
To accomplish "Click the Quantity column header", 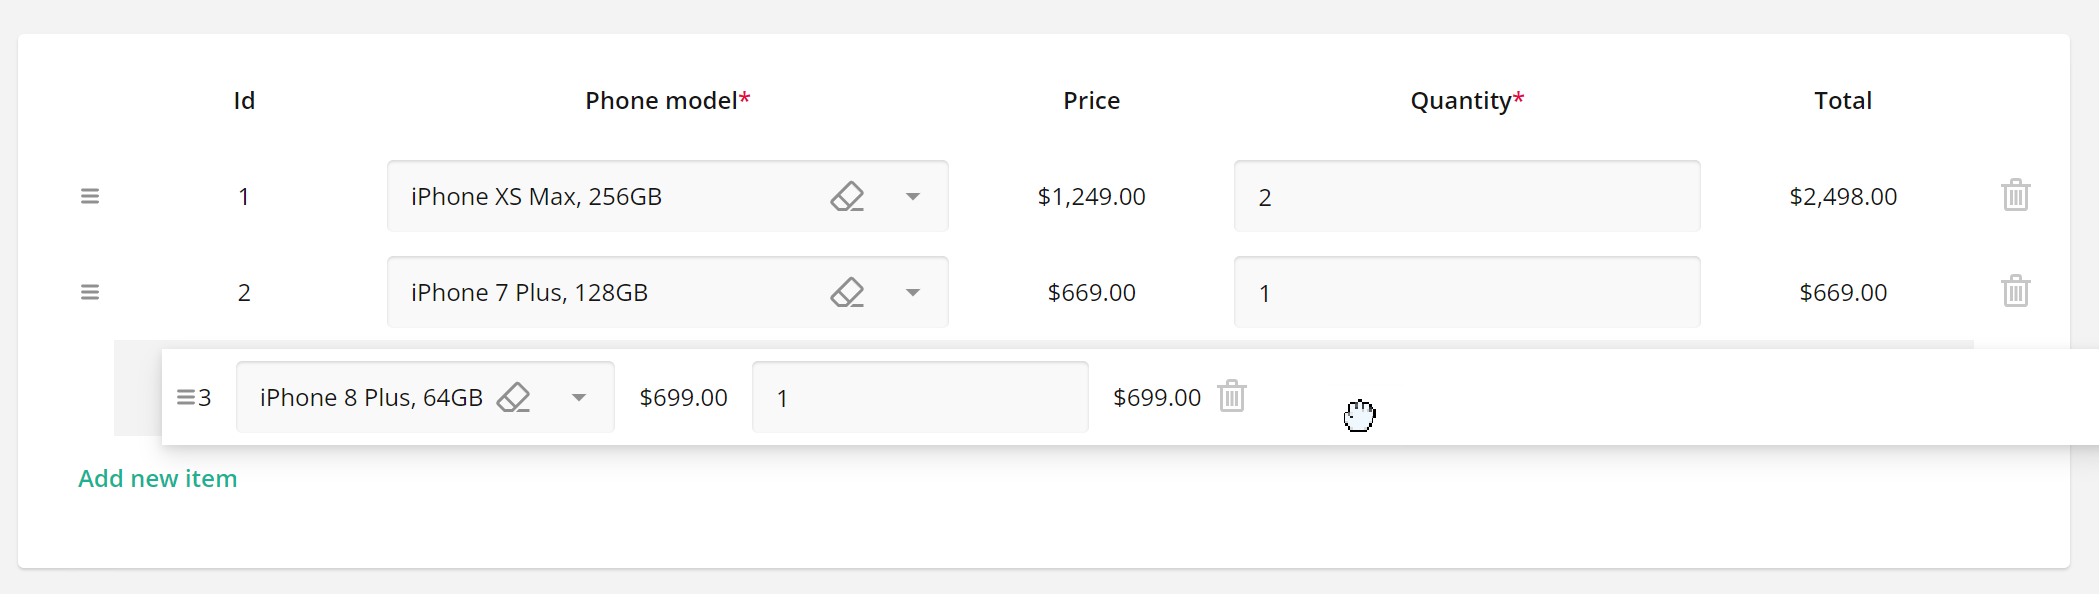I will click(x=1466, y=100).
